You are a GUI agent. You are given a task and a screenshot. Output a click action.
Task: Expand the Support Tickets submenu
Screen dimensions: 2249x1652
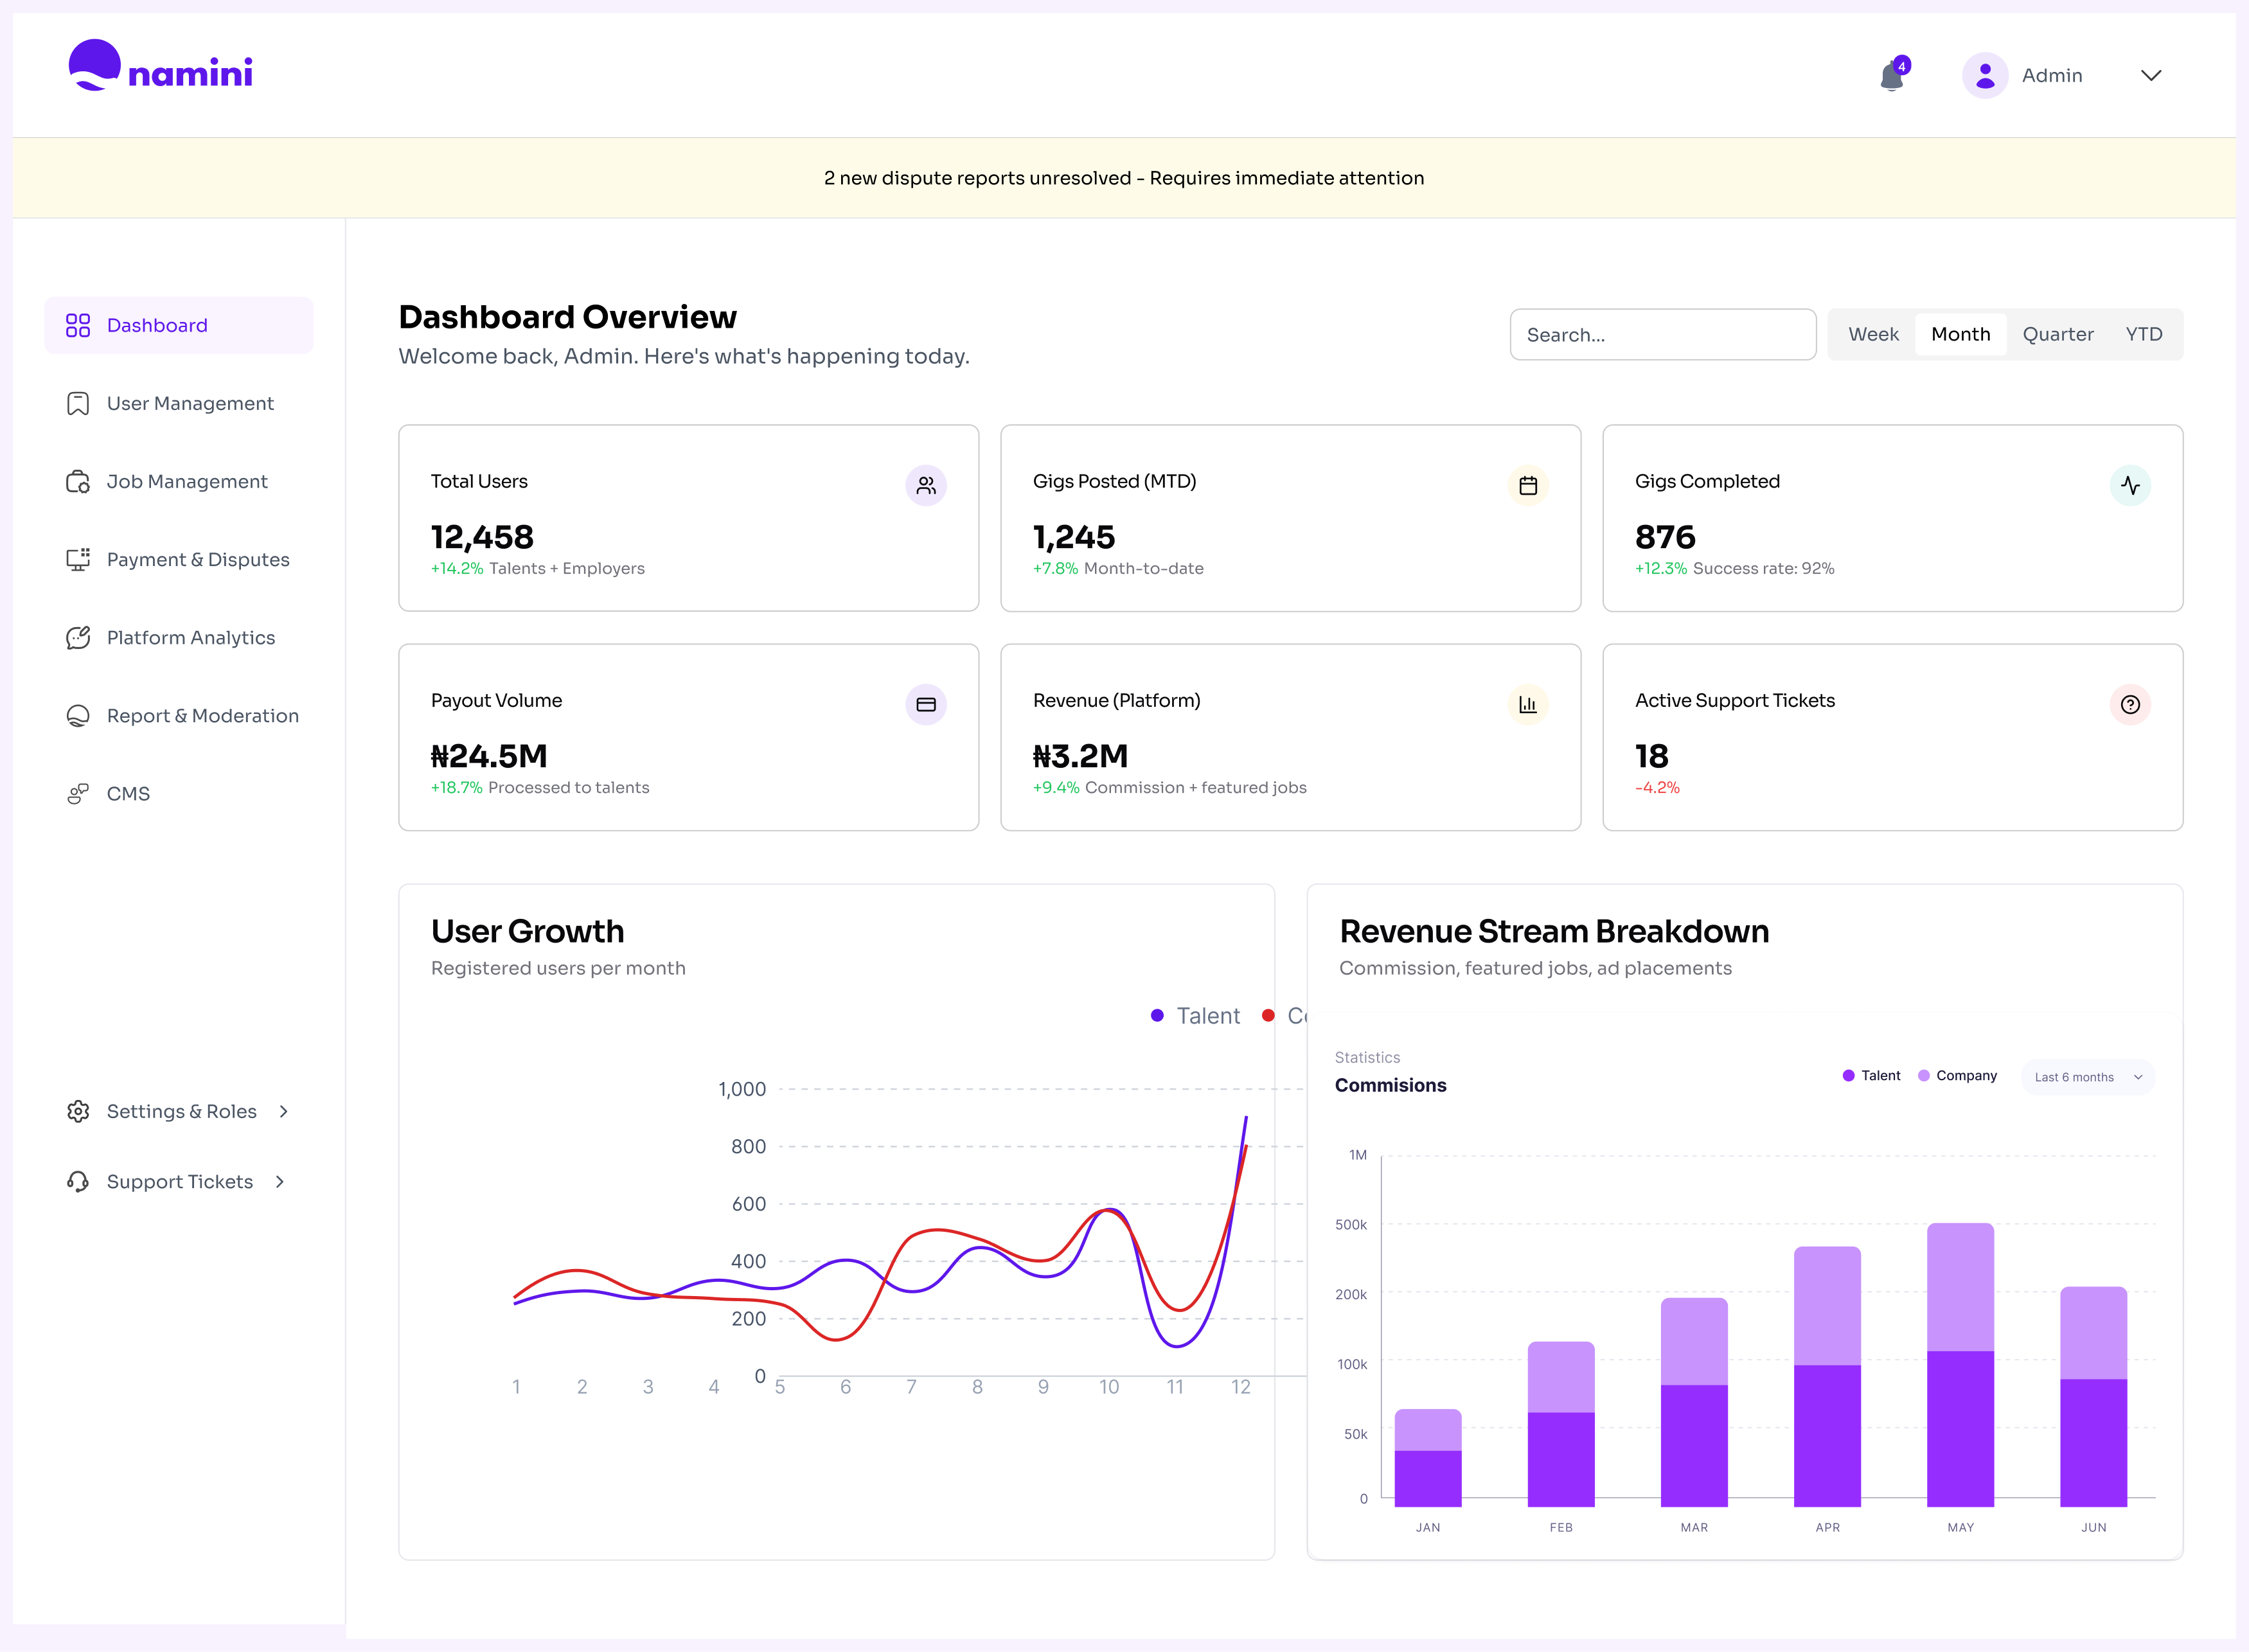pos(280,1181)
